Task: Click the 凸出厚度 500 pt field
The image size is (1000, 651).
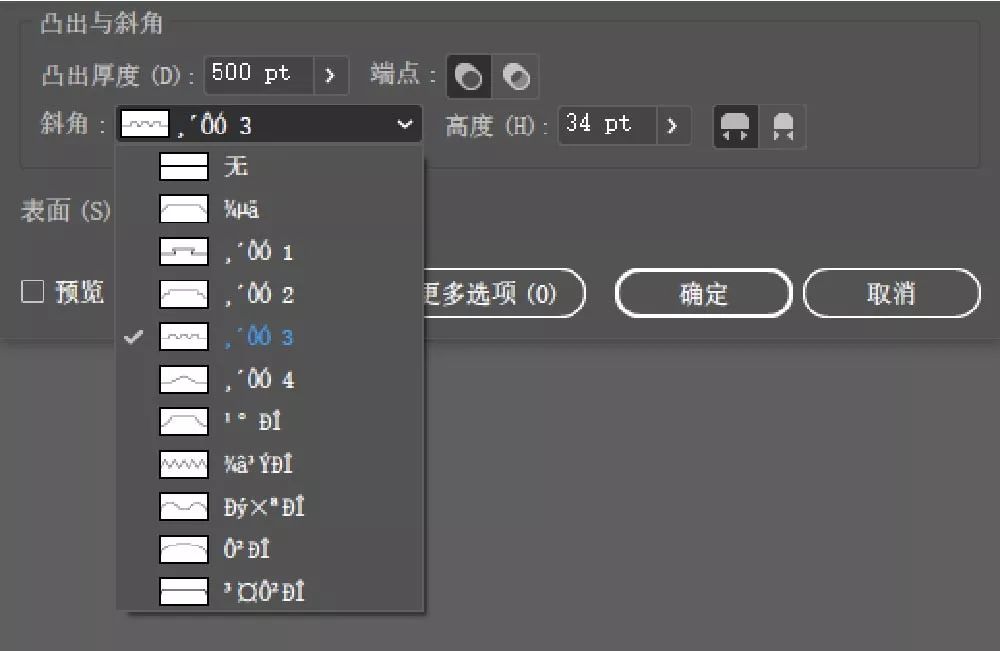Action: pos(258,75)
